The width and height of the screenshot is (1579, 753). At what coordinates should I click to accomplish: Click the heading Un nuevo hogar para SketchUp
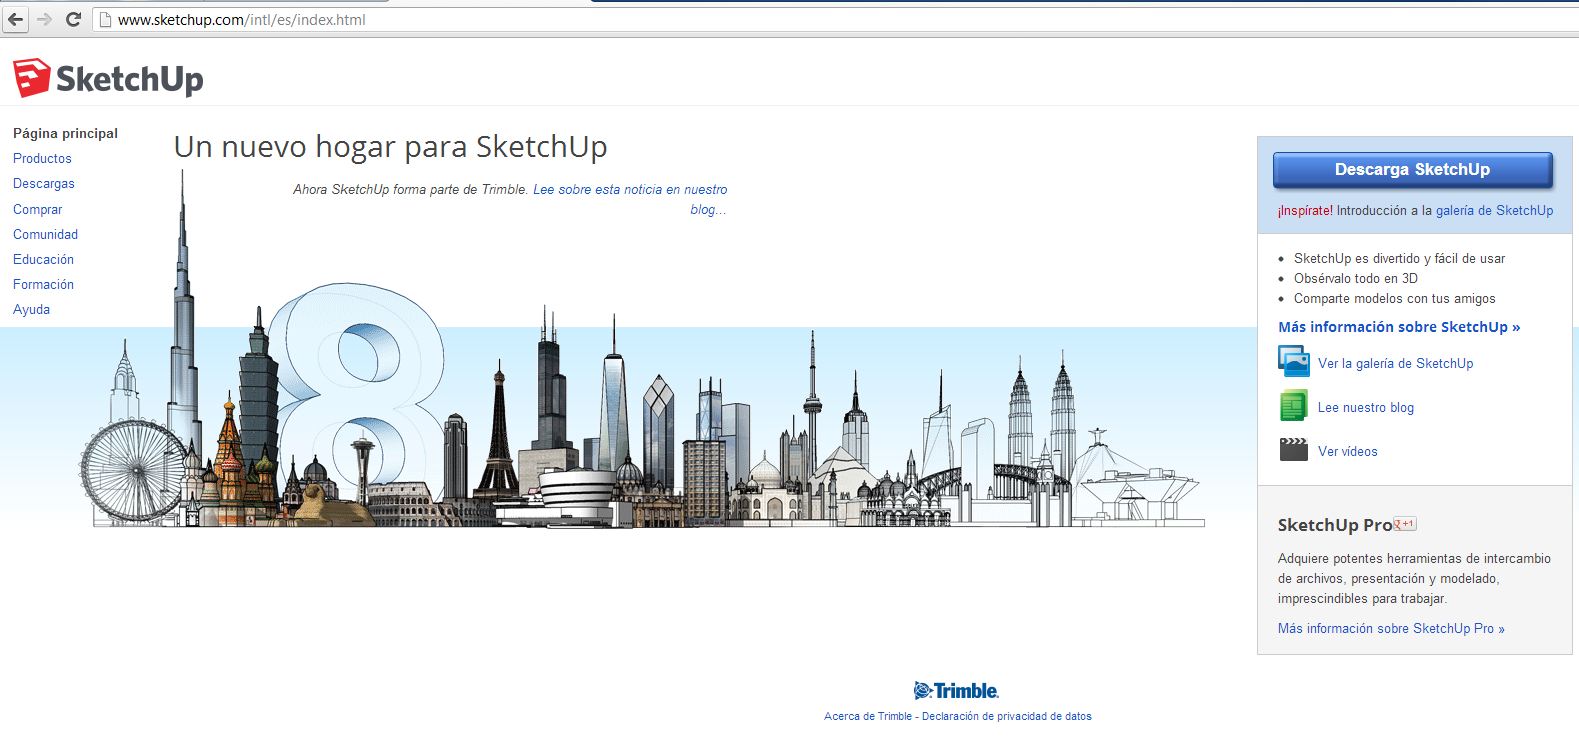click(390, 147)
